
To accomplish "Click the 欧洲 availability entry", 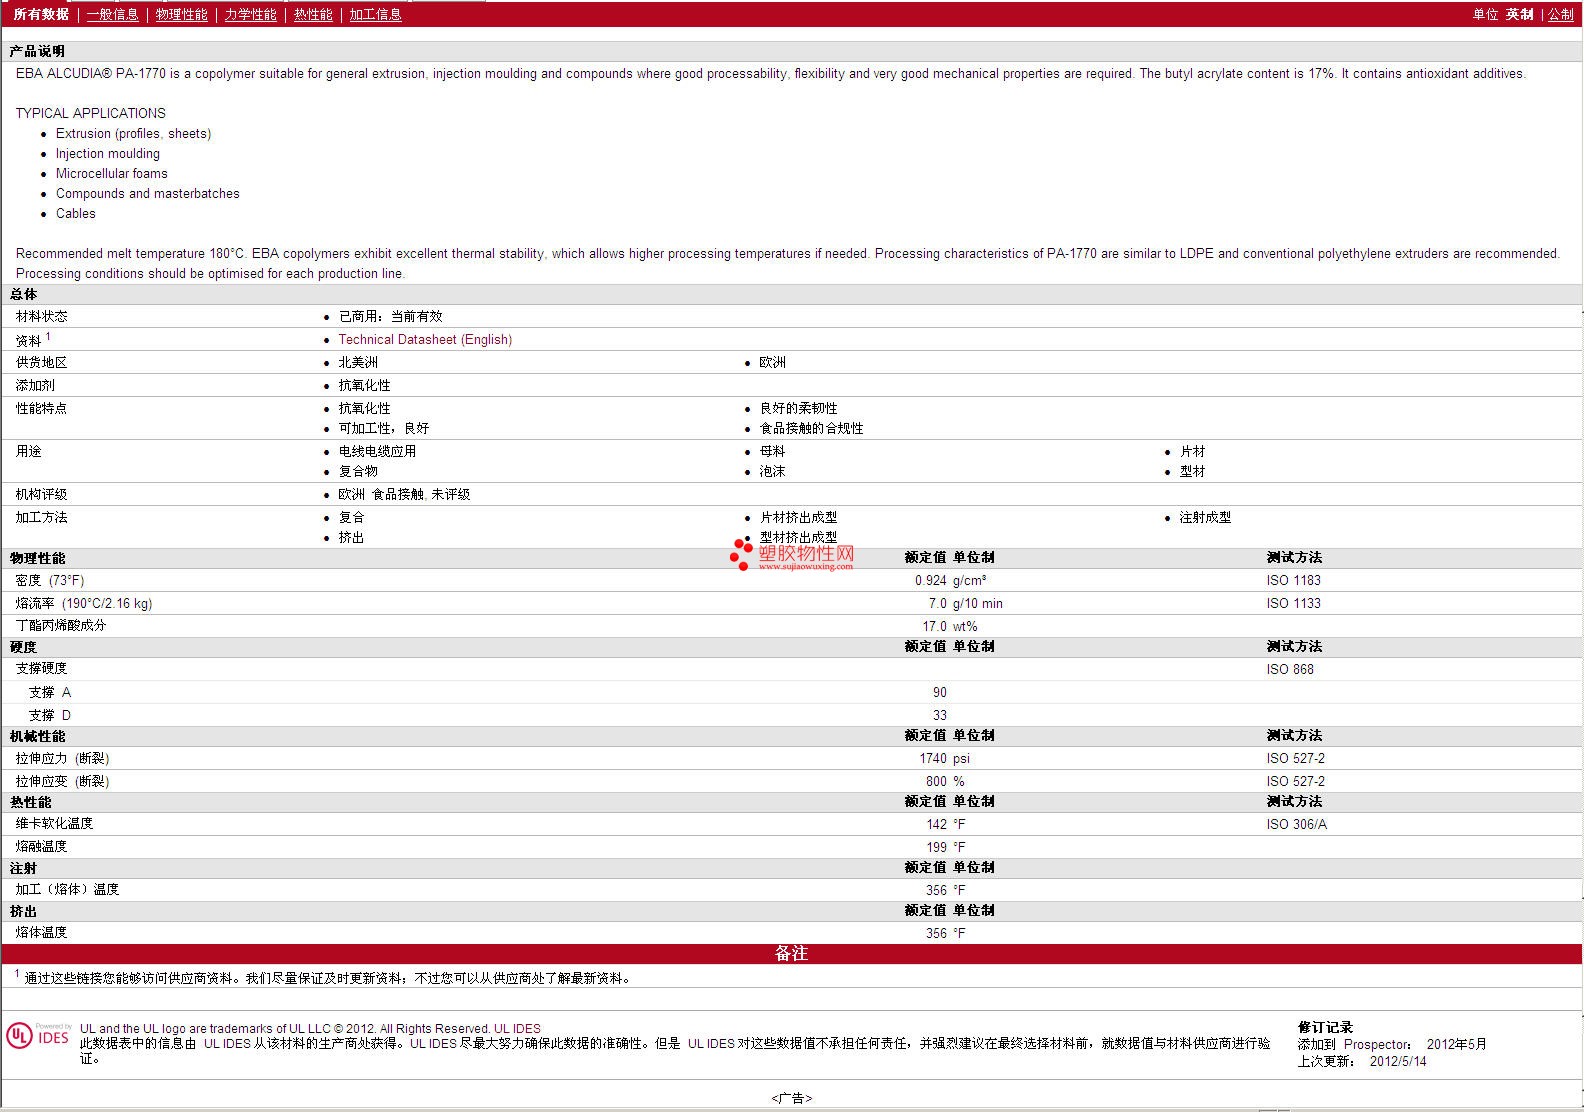I will [772, 362].
